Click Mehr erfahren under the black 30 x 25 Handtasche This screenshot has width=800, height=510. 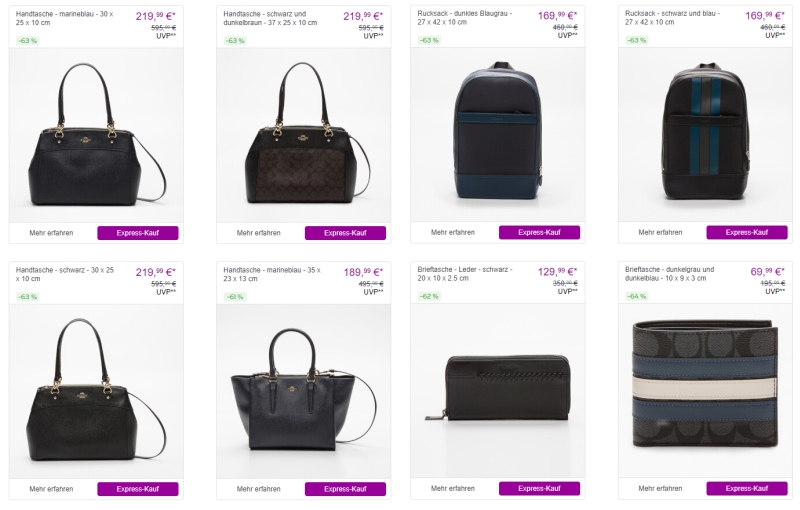51,489
